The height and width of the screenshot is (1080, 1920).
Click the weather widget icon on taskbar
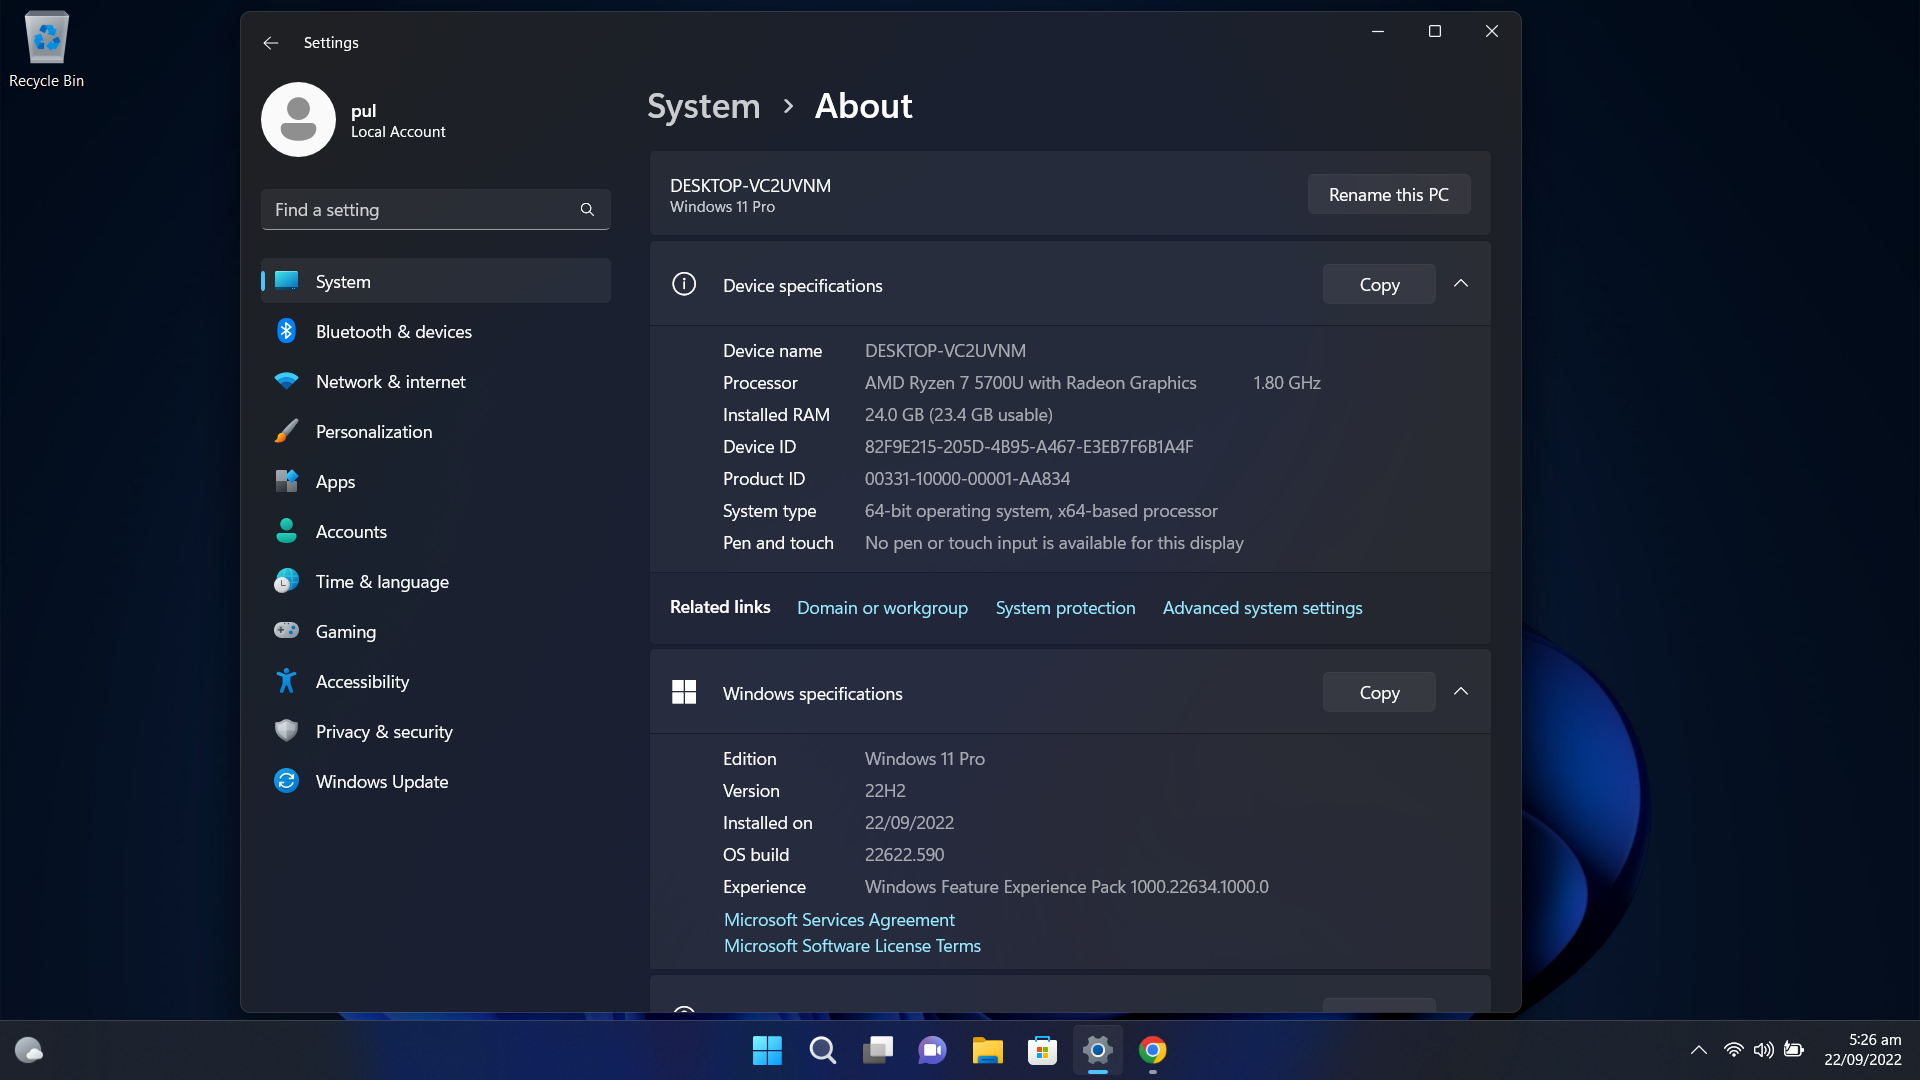pyautogui.click(x=28, y=1050)
